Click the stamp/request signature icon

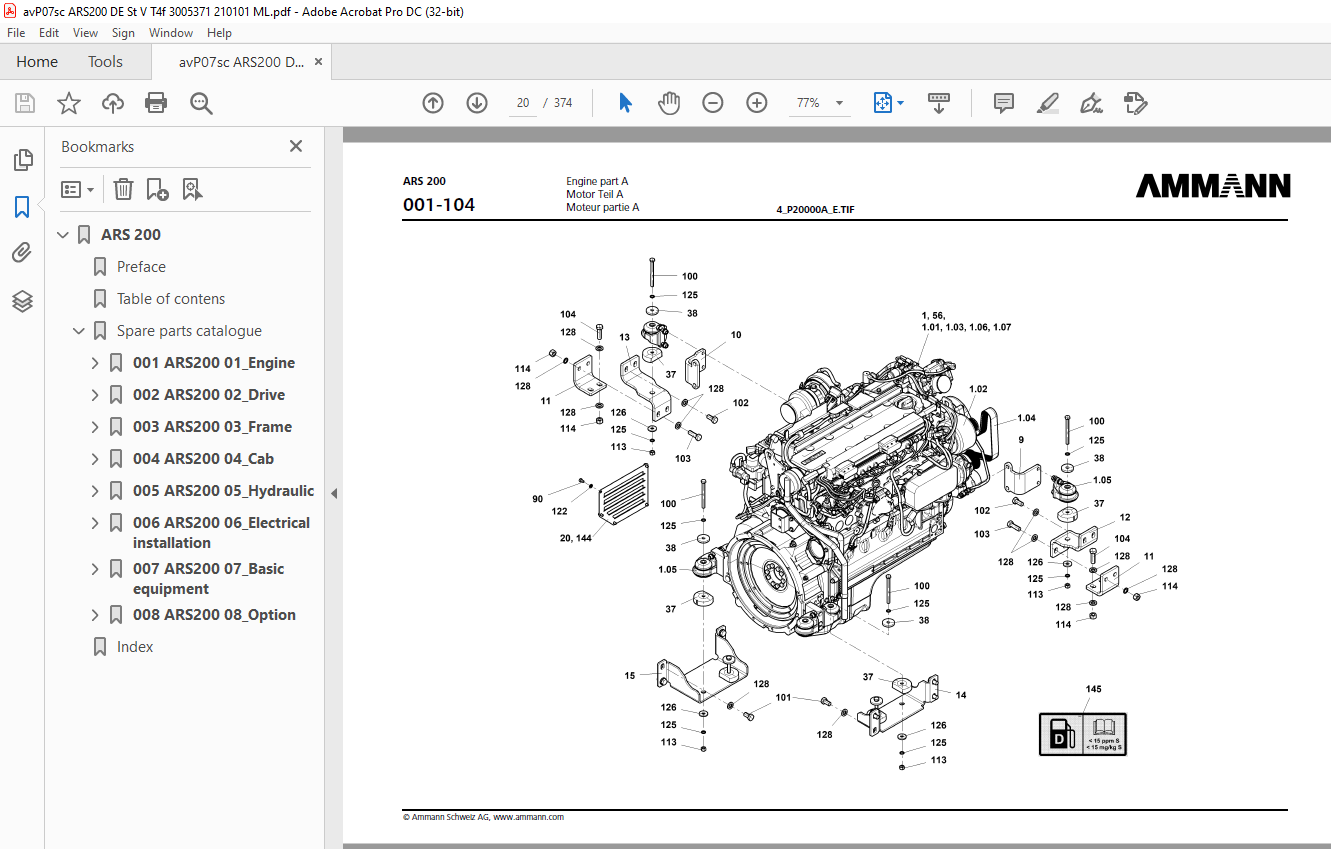1136,103
